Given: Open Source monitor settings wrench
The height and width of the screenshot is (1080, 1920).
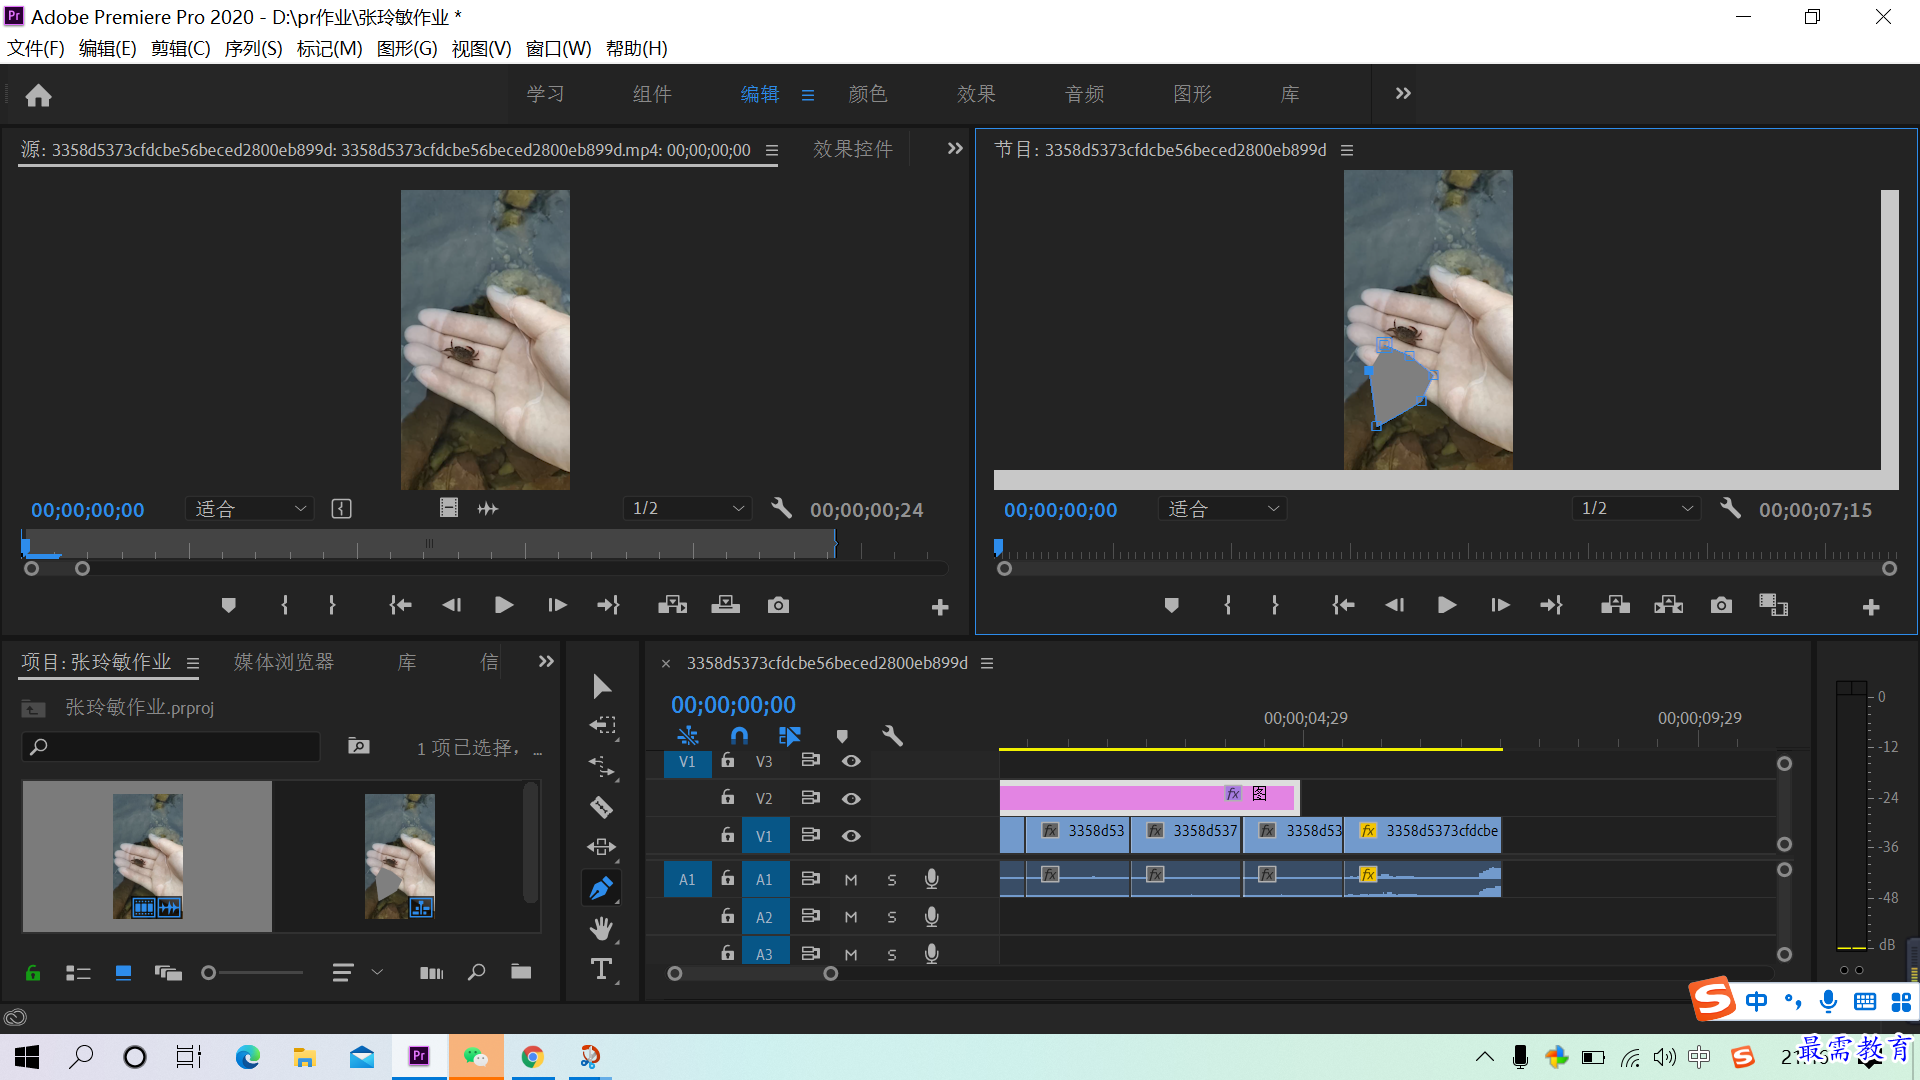Looking at the screenshot, I should coord(782,509).
